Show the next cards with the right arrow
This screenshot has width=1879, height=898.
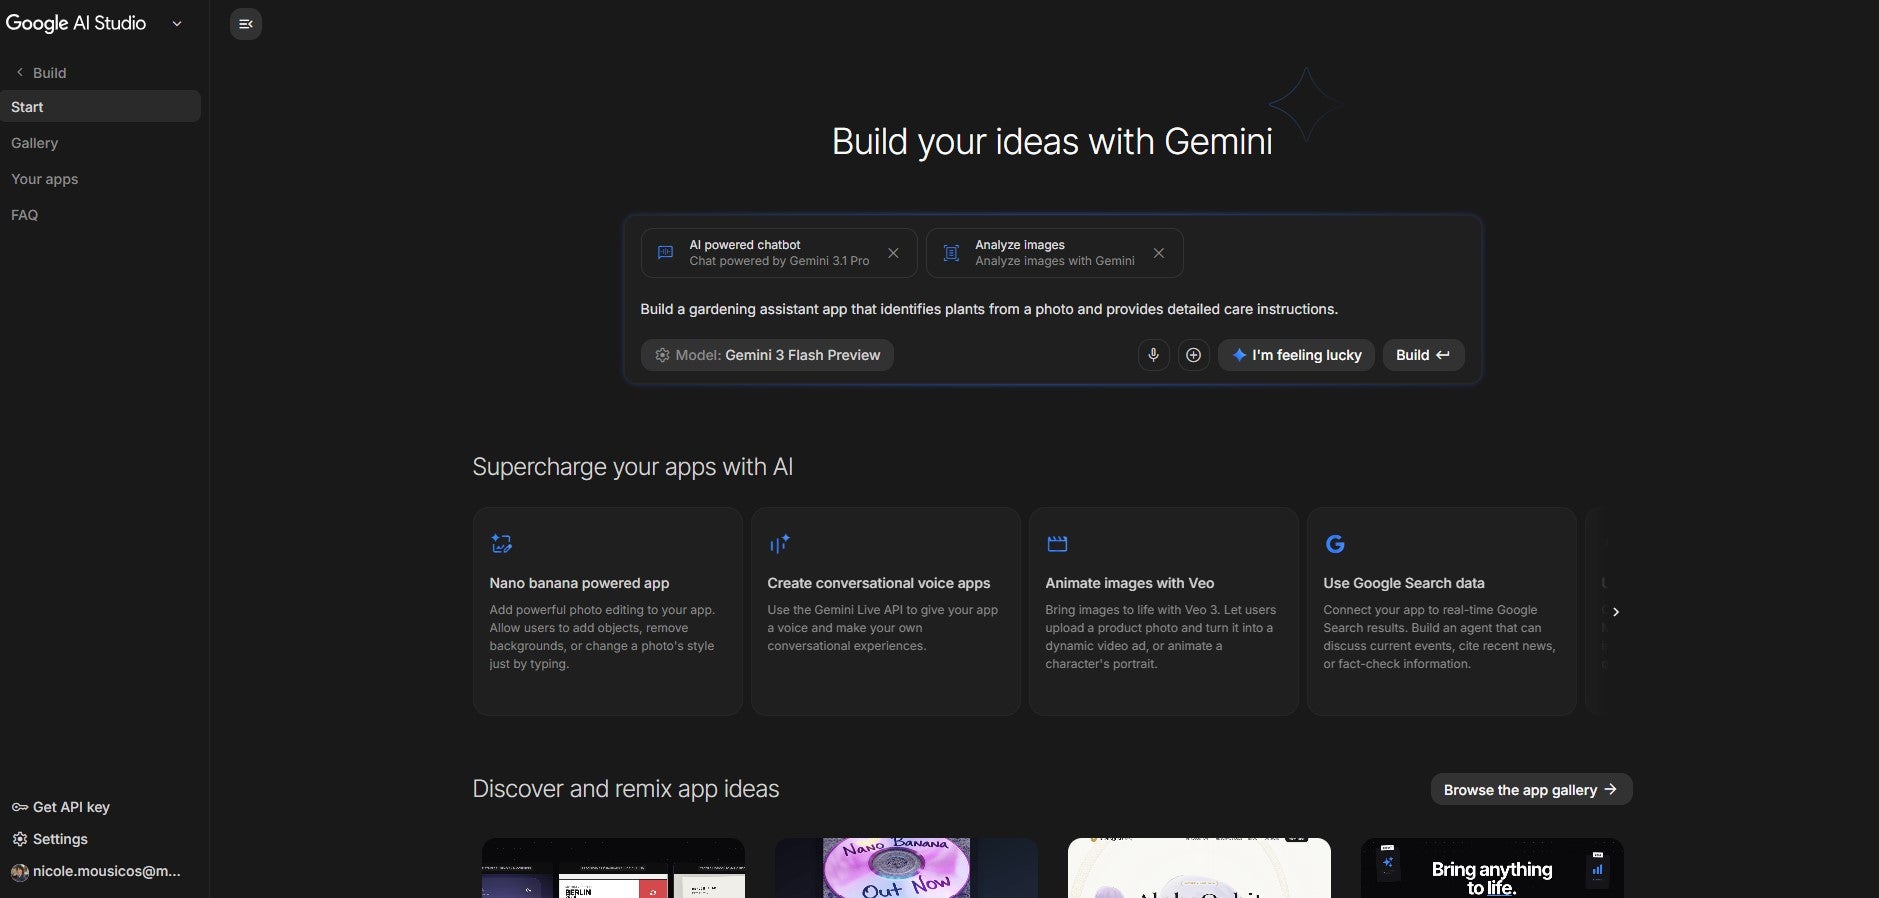click(x=1615, y=612)
